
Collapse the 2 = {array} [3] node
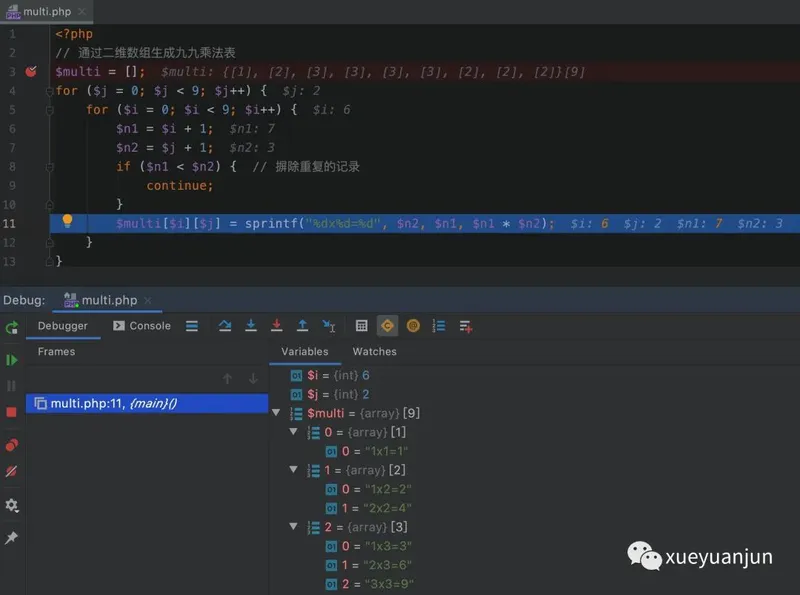293,526
